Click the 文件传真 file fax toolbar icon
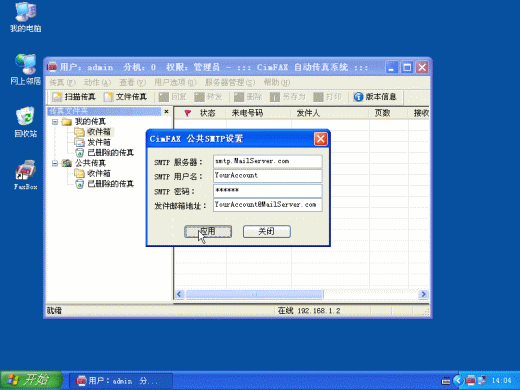 (x=108, y=97)
